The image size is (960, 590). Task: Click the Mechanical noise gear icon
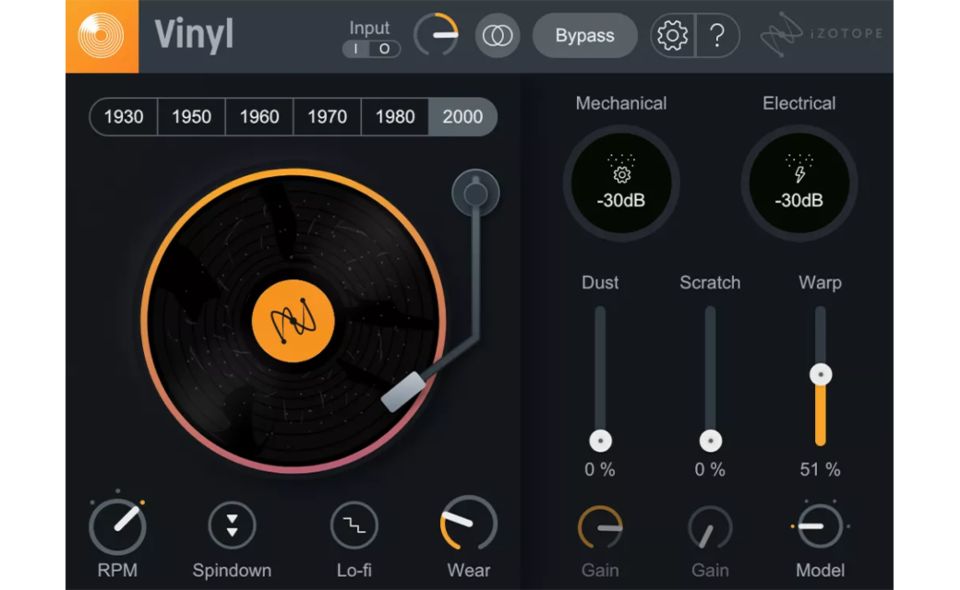621,176
